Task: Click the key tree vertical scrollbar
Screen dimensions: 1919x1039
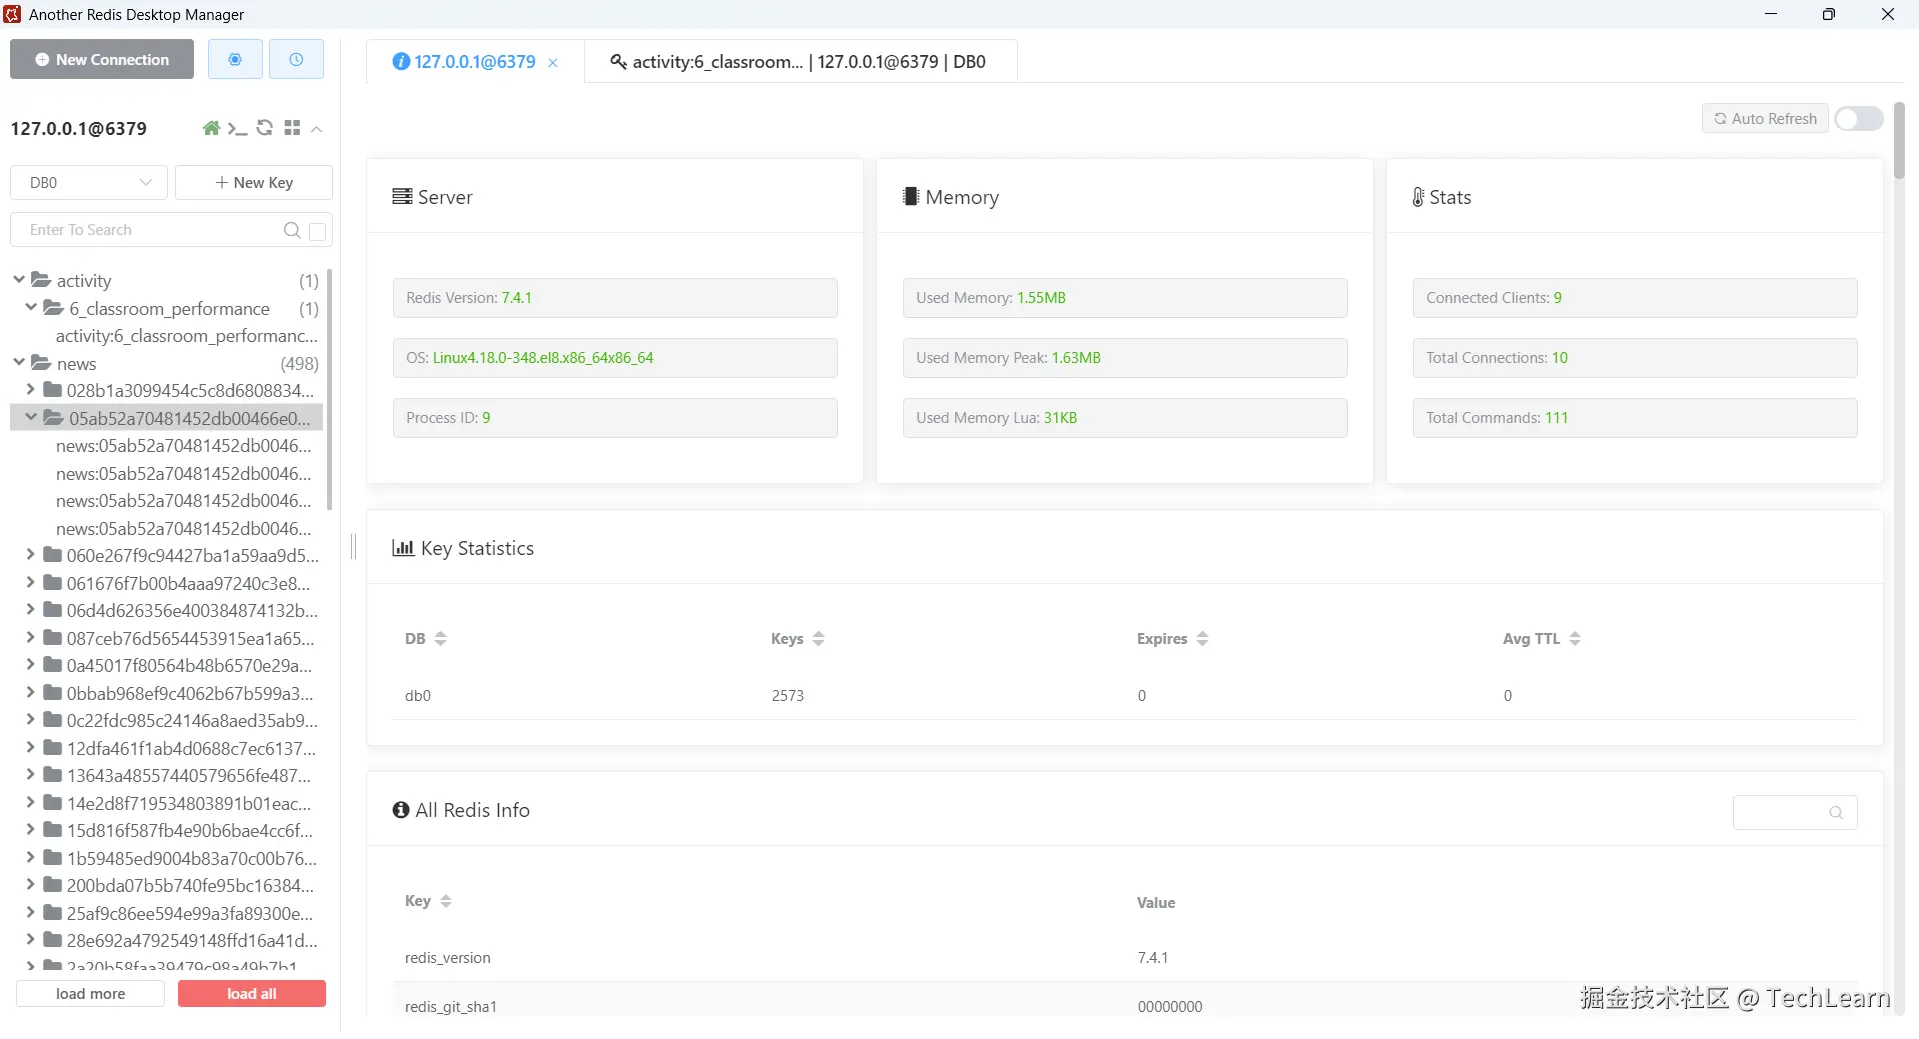Action: [330, 390]
